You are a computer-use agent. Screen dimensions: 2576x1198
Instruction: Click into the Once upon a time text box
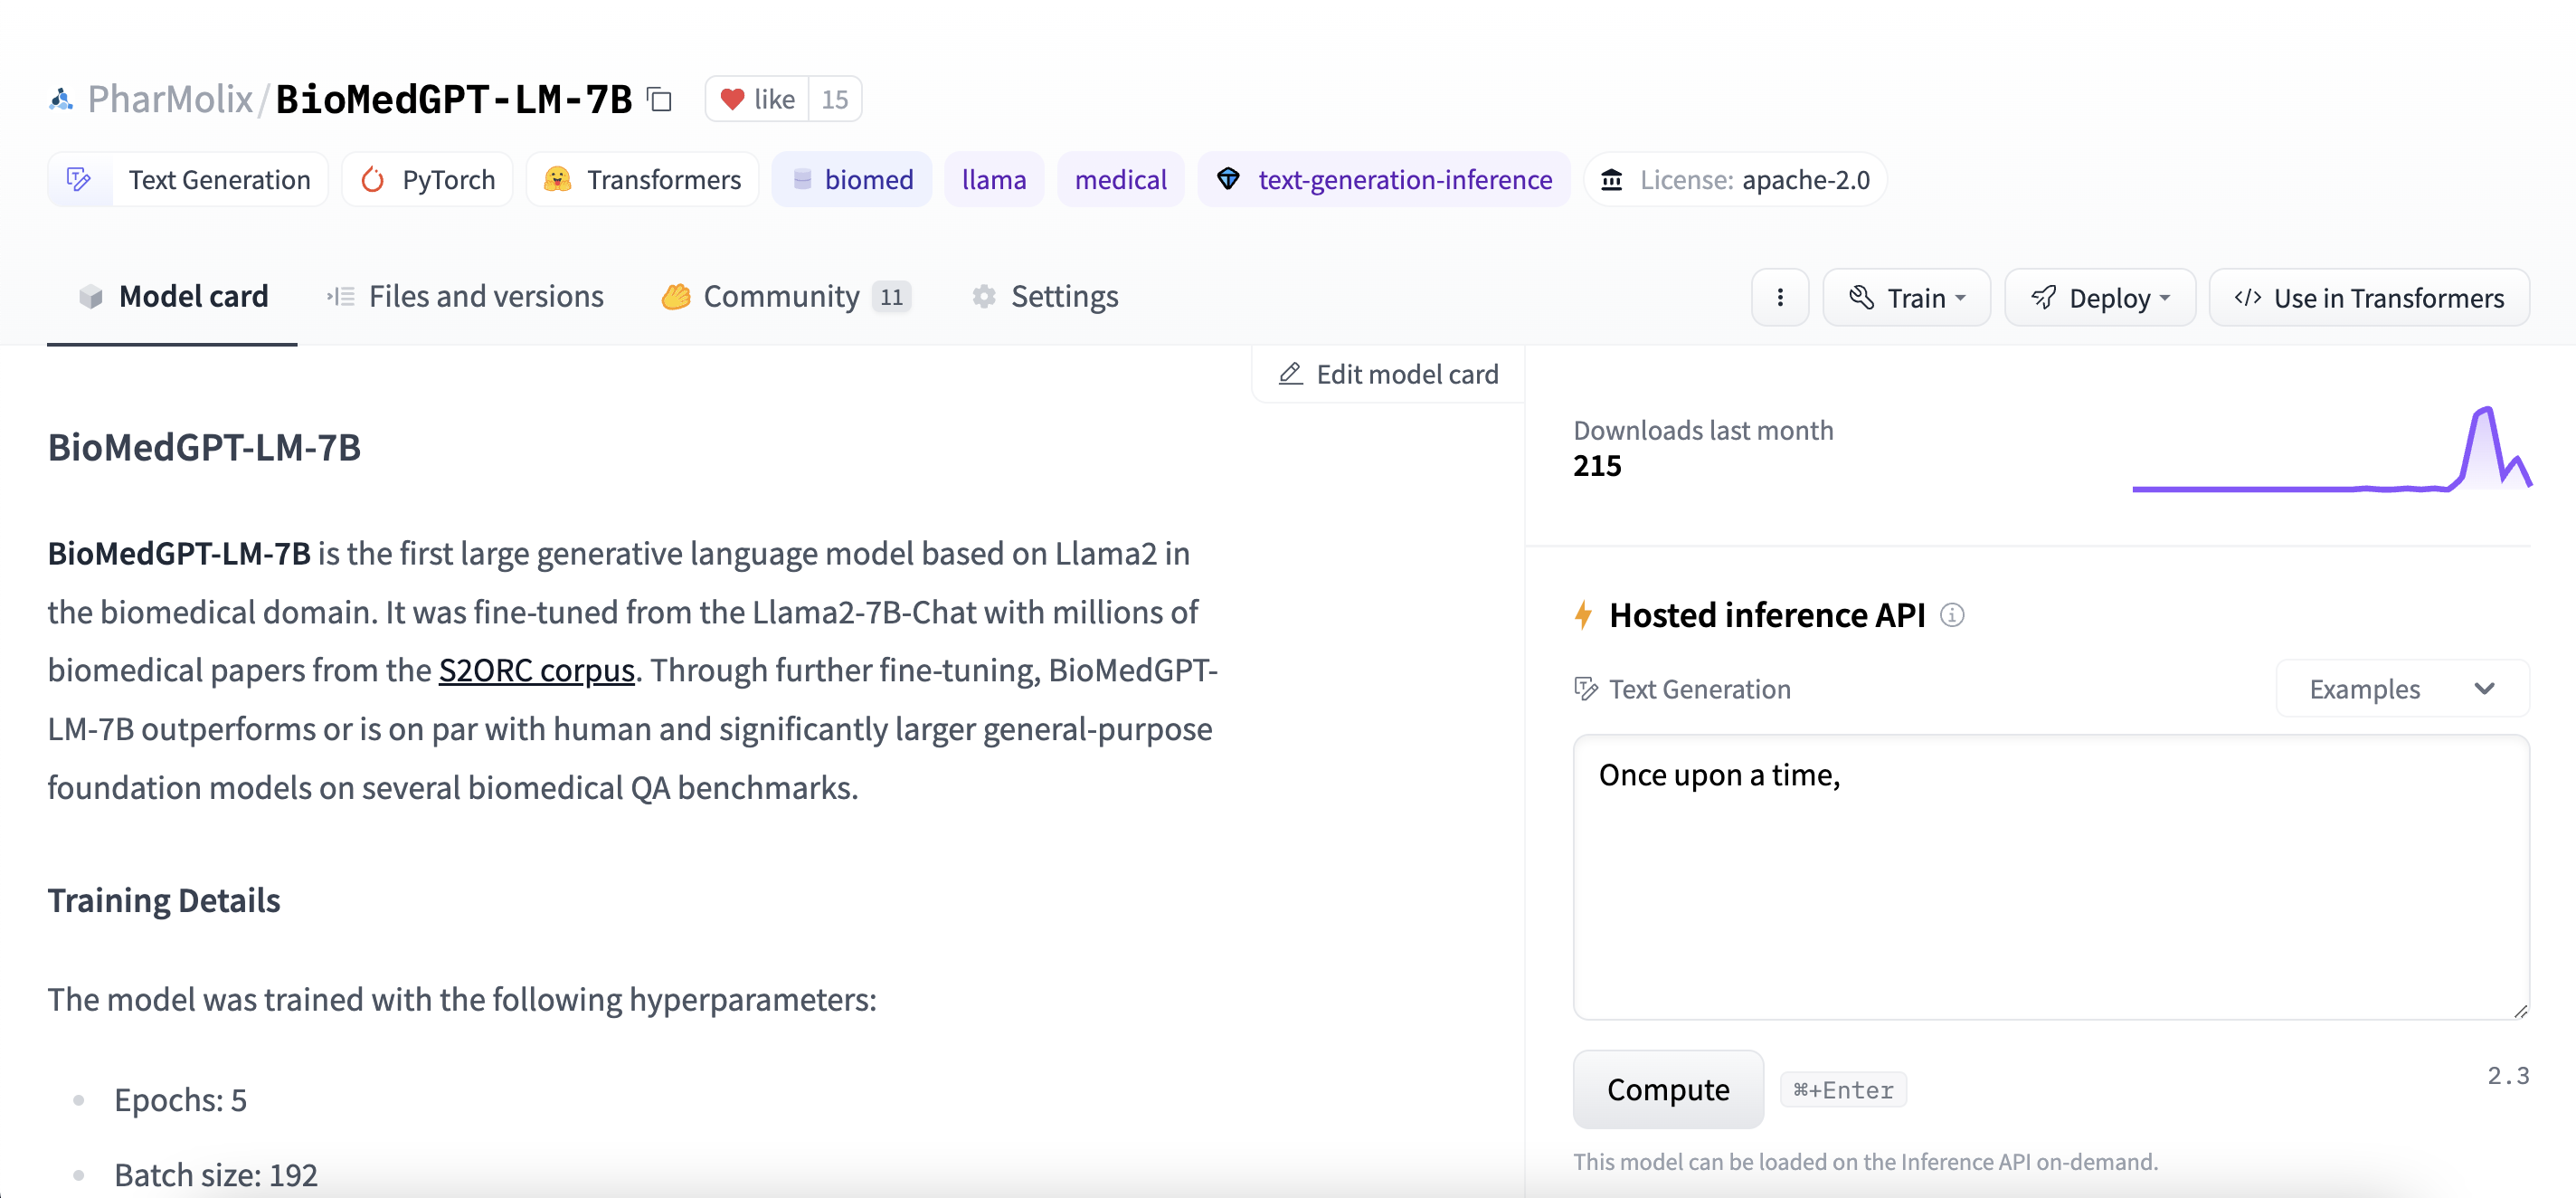coord(2049,877)
